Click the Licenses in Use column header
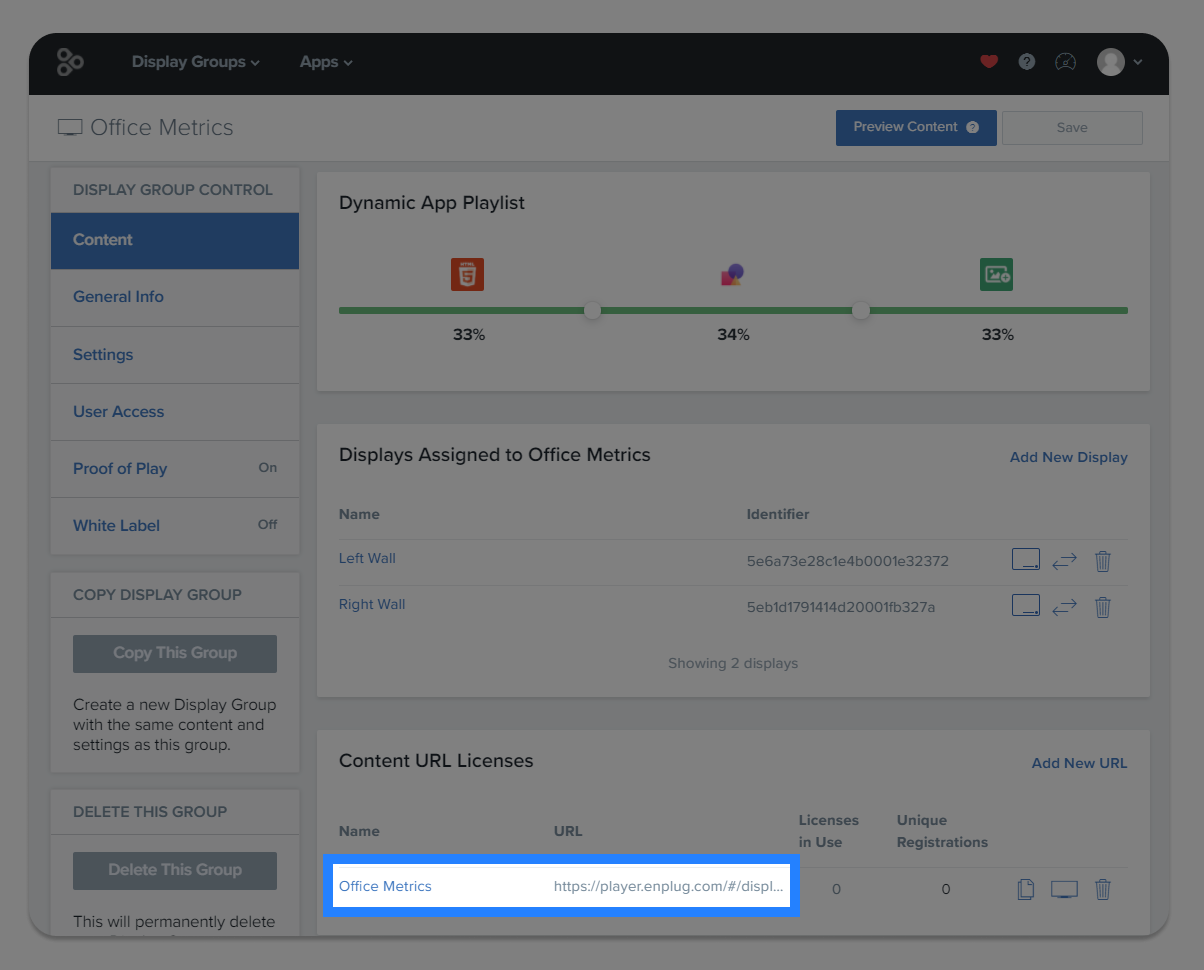1204x970 pixels. [829, 831]
